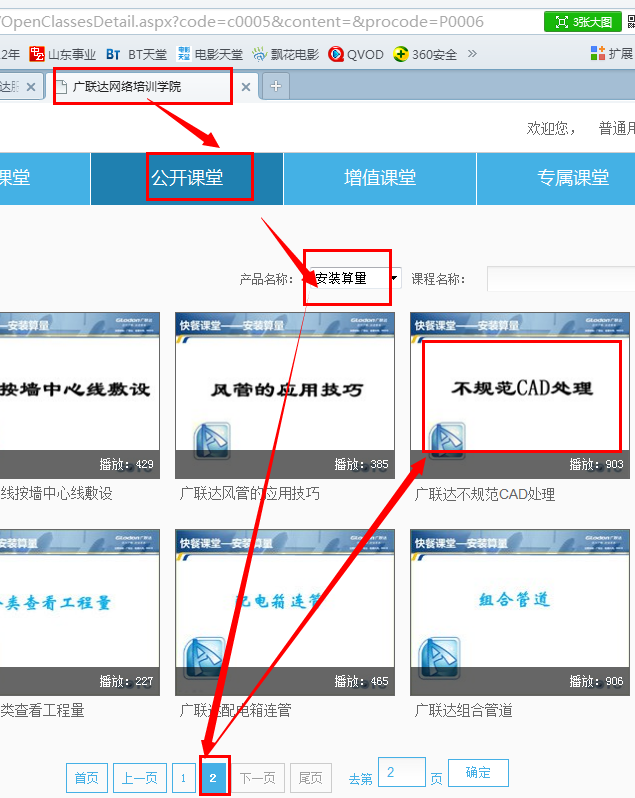This screenshot has width=635, height=798.
Task: Select the 专属课堂 navigation tab
Action: (556, 178)
